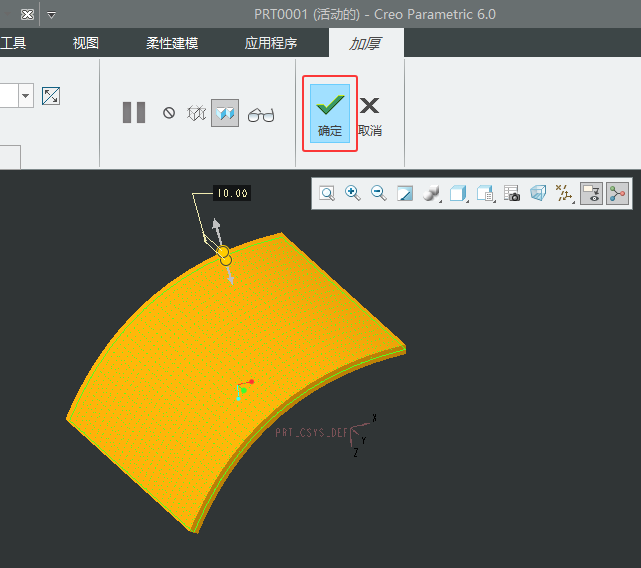The height and width of the screenshot is (568, 641).
Task: Flip thicken direction arrow icon
Action: (51, 96)
